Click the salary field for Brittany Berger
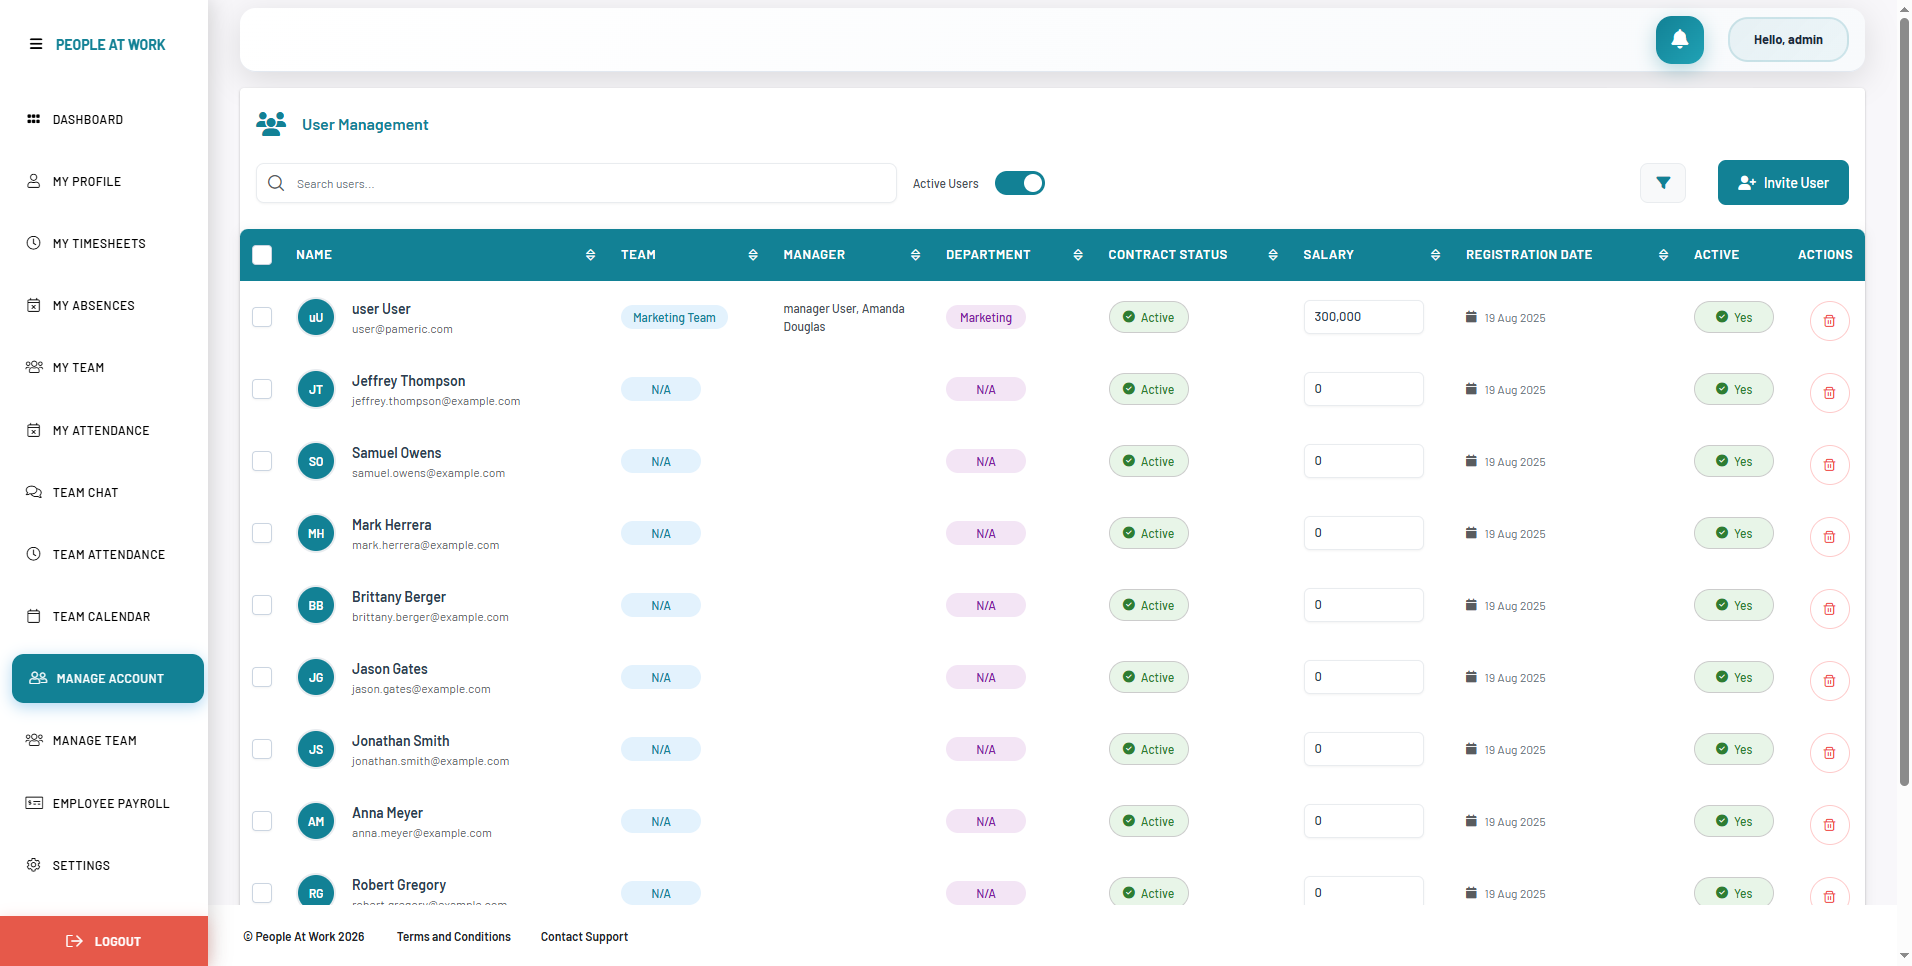The height and width of the screenshot is (966, 1912). [x=1362, y=605]
